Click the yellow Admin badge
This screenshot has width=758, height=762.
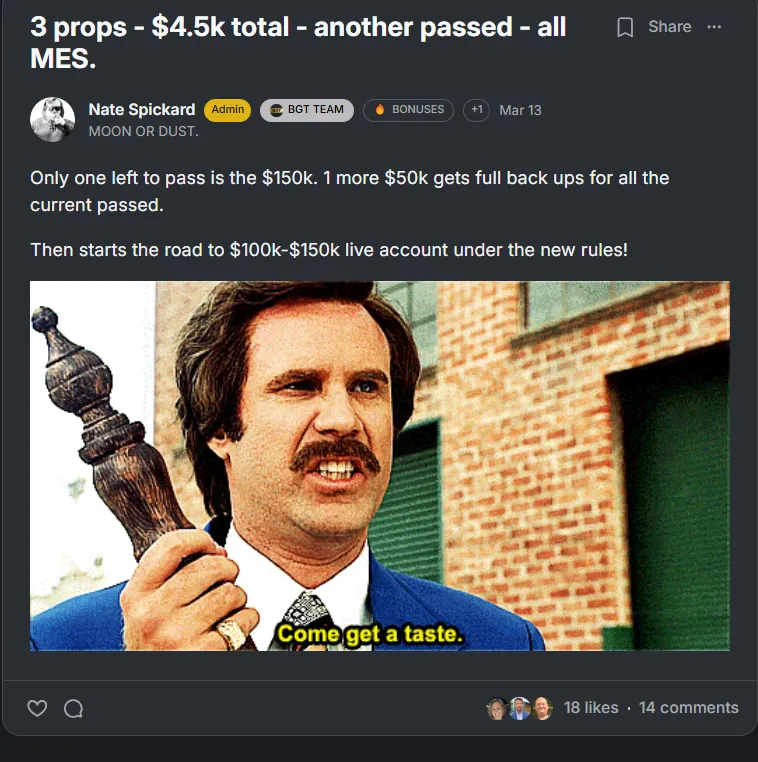227,110
